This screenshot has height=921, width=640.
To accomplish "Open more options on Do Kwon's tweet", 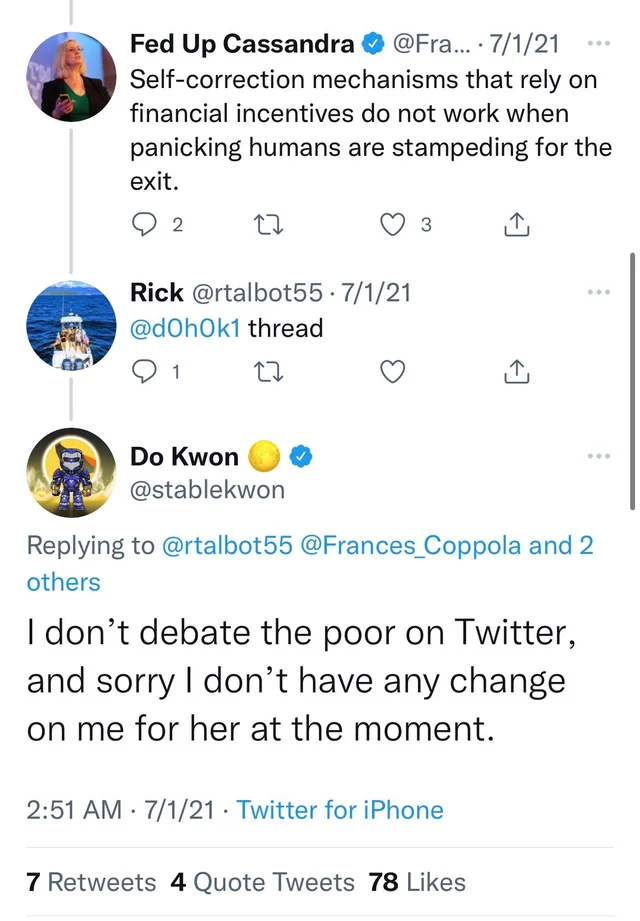I will (x=599, y=456).
